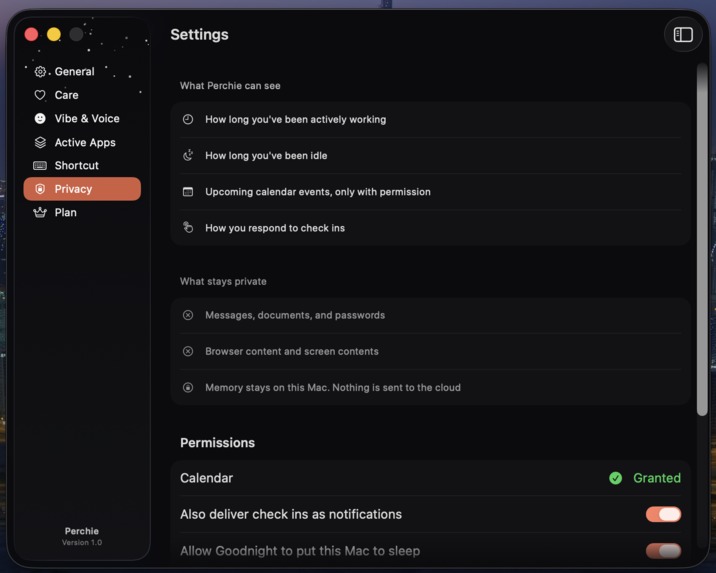The image size is (716, 573).
Task: Click the clock icon beside actively working
Action: (188, 120)
